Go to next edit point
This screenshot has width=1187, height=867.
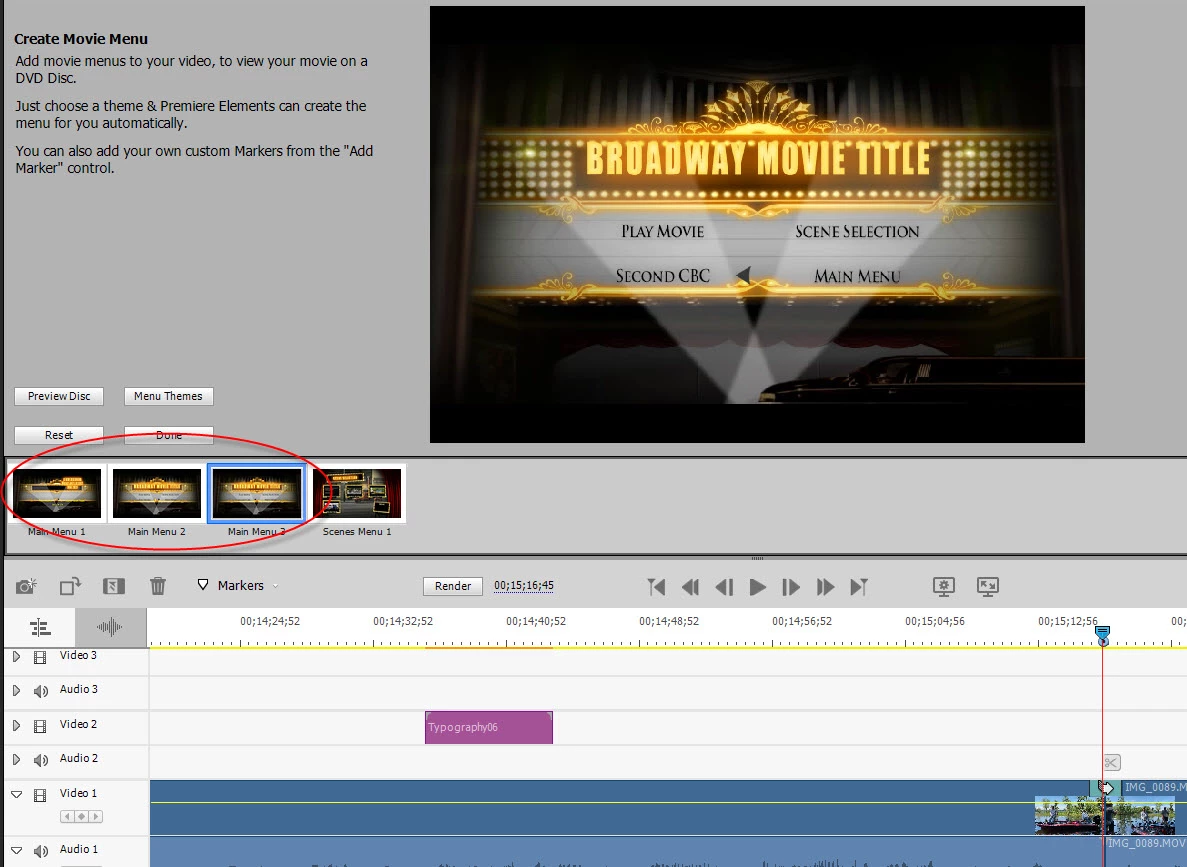tap(858, 587)
